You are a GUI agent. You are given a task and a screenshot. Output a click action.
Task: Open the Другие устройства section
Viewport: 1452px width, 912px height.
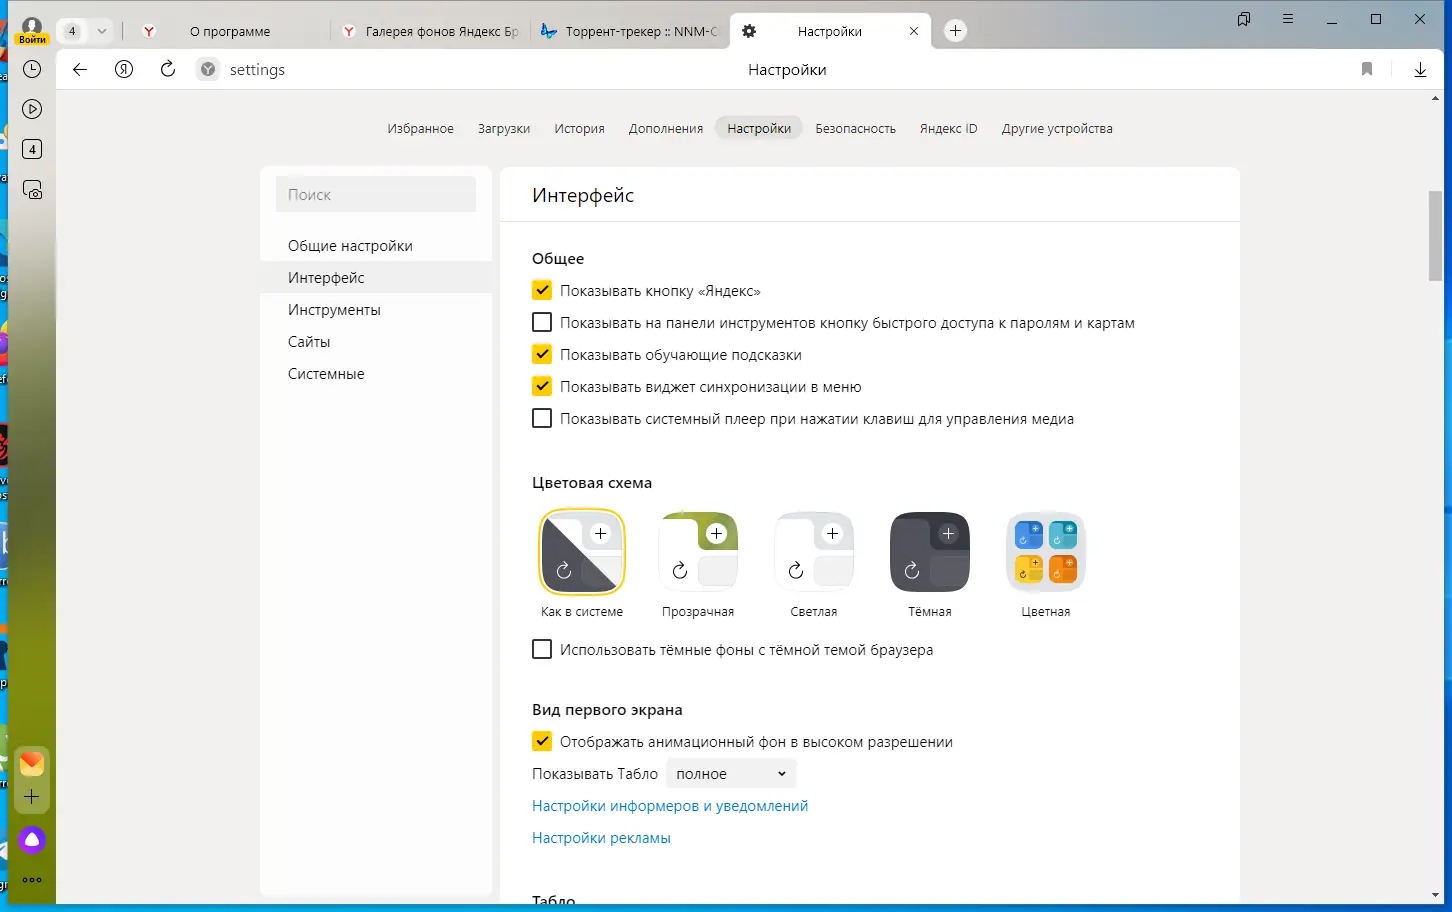1057,129
